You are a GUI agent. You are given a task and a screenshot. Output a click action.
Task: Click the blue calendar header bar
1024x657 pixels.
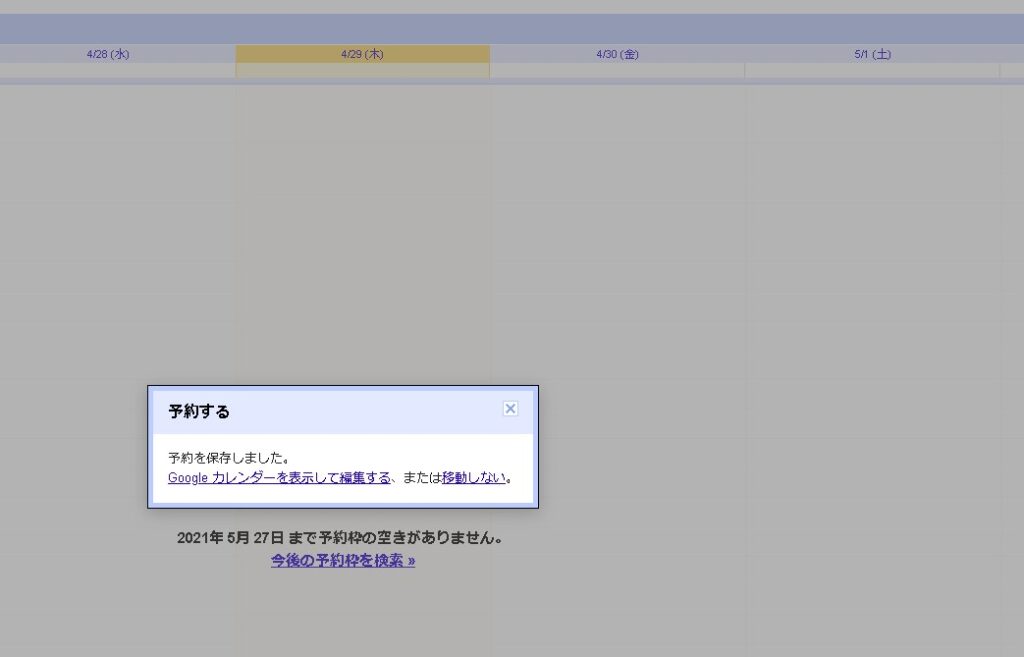tap(512, 28)
